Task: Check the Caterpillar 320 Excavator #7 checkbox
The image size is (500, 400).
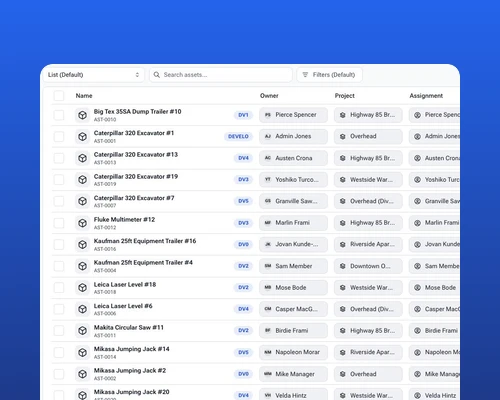Action: (59, 201)
